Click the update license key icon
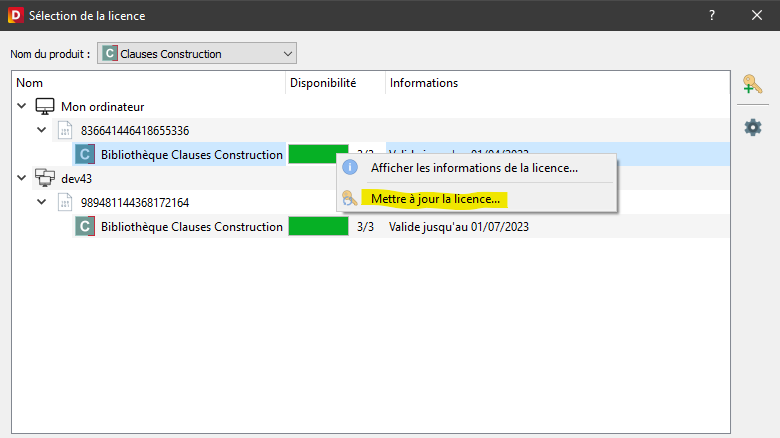This screenshot has width=780, height=438. click(350, 199)
